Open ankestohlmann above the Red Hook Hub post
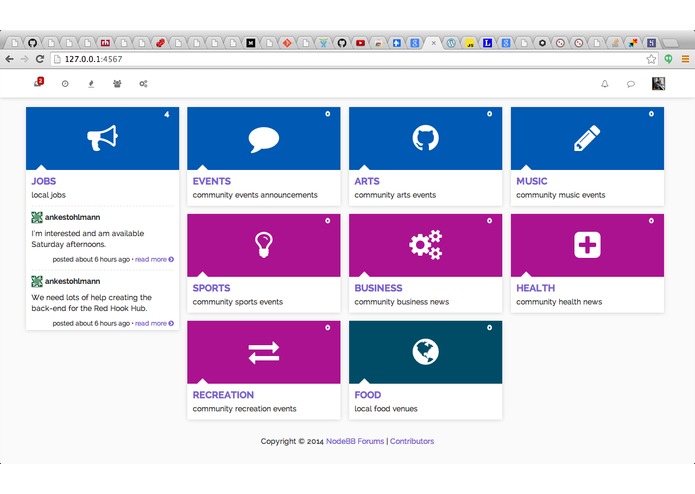 coord(72,281)
